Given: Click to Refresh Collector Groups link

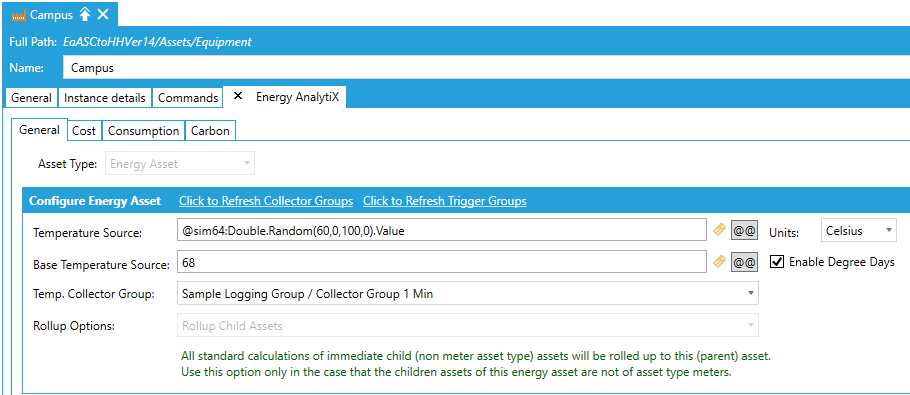Looking at the screenshot, I should pyautogui.click(x=266, y=201).
